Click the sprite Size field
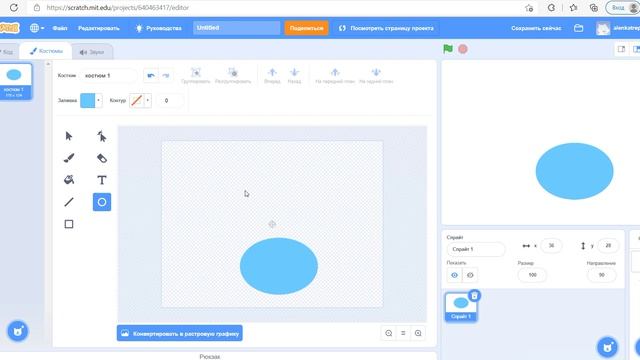 pyautogui.click(x=532, y=275)
